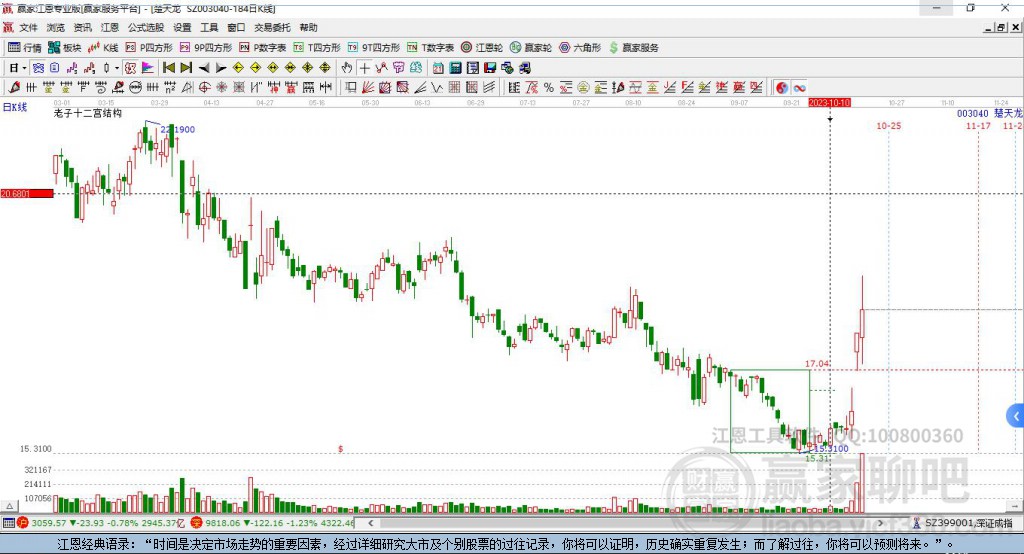Select the red Gann fan lines tool
Image resolution: width=1024 pixels, height=554 pixels.
click(x=368, y=88)
